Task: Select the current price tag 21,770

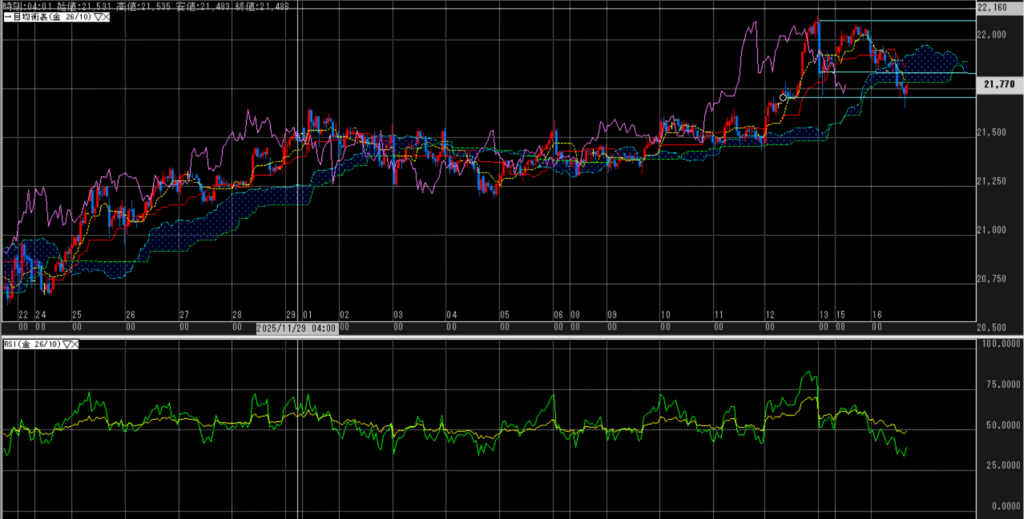Action: [x=1000, y=85]
